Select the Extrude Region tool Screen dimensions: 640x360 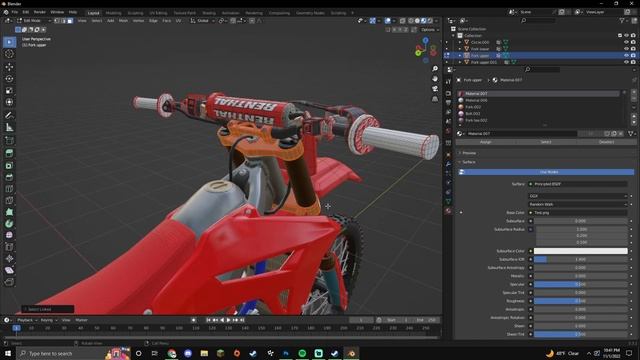9,153
